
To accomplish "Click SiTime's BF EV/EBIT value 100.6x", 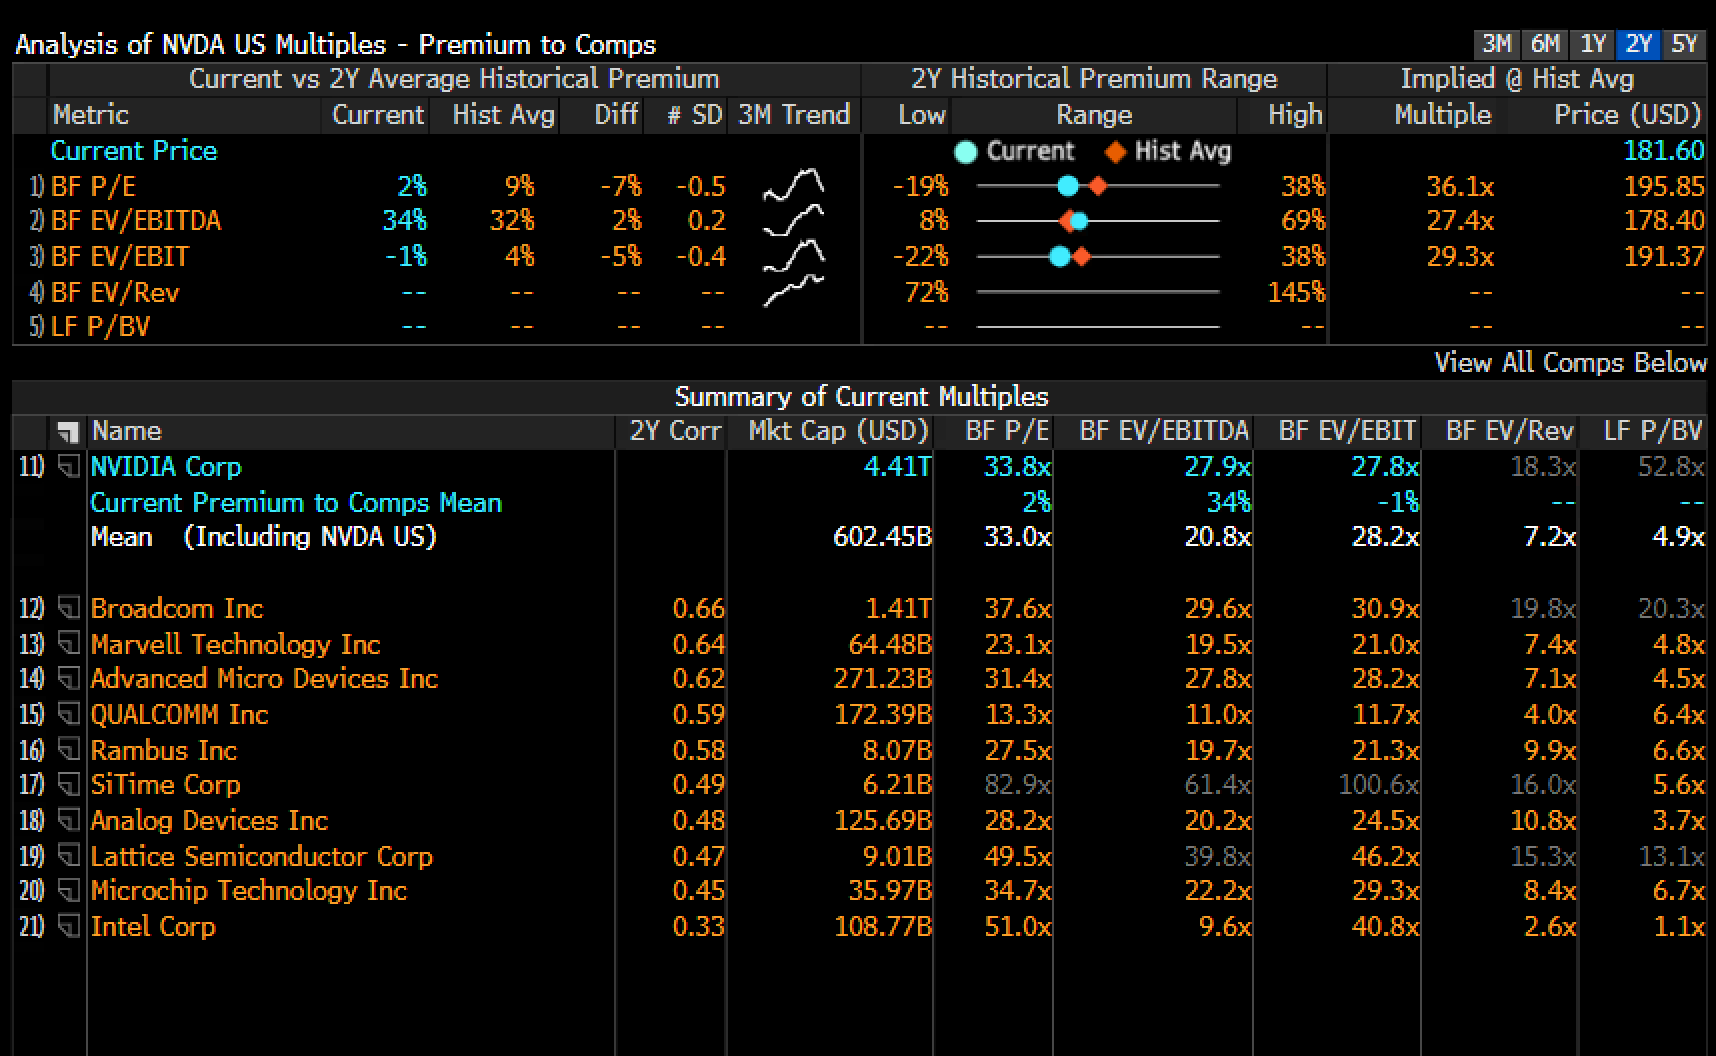I will [1379, 785].
